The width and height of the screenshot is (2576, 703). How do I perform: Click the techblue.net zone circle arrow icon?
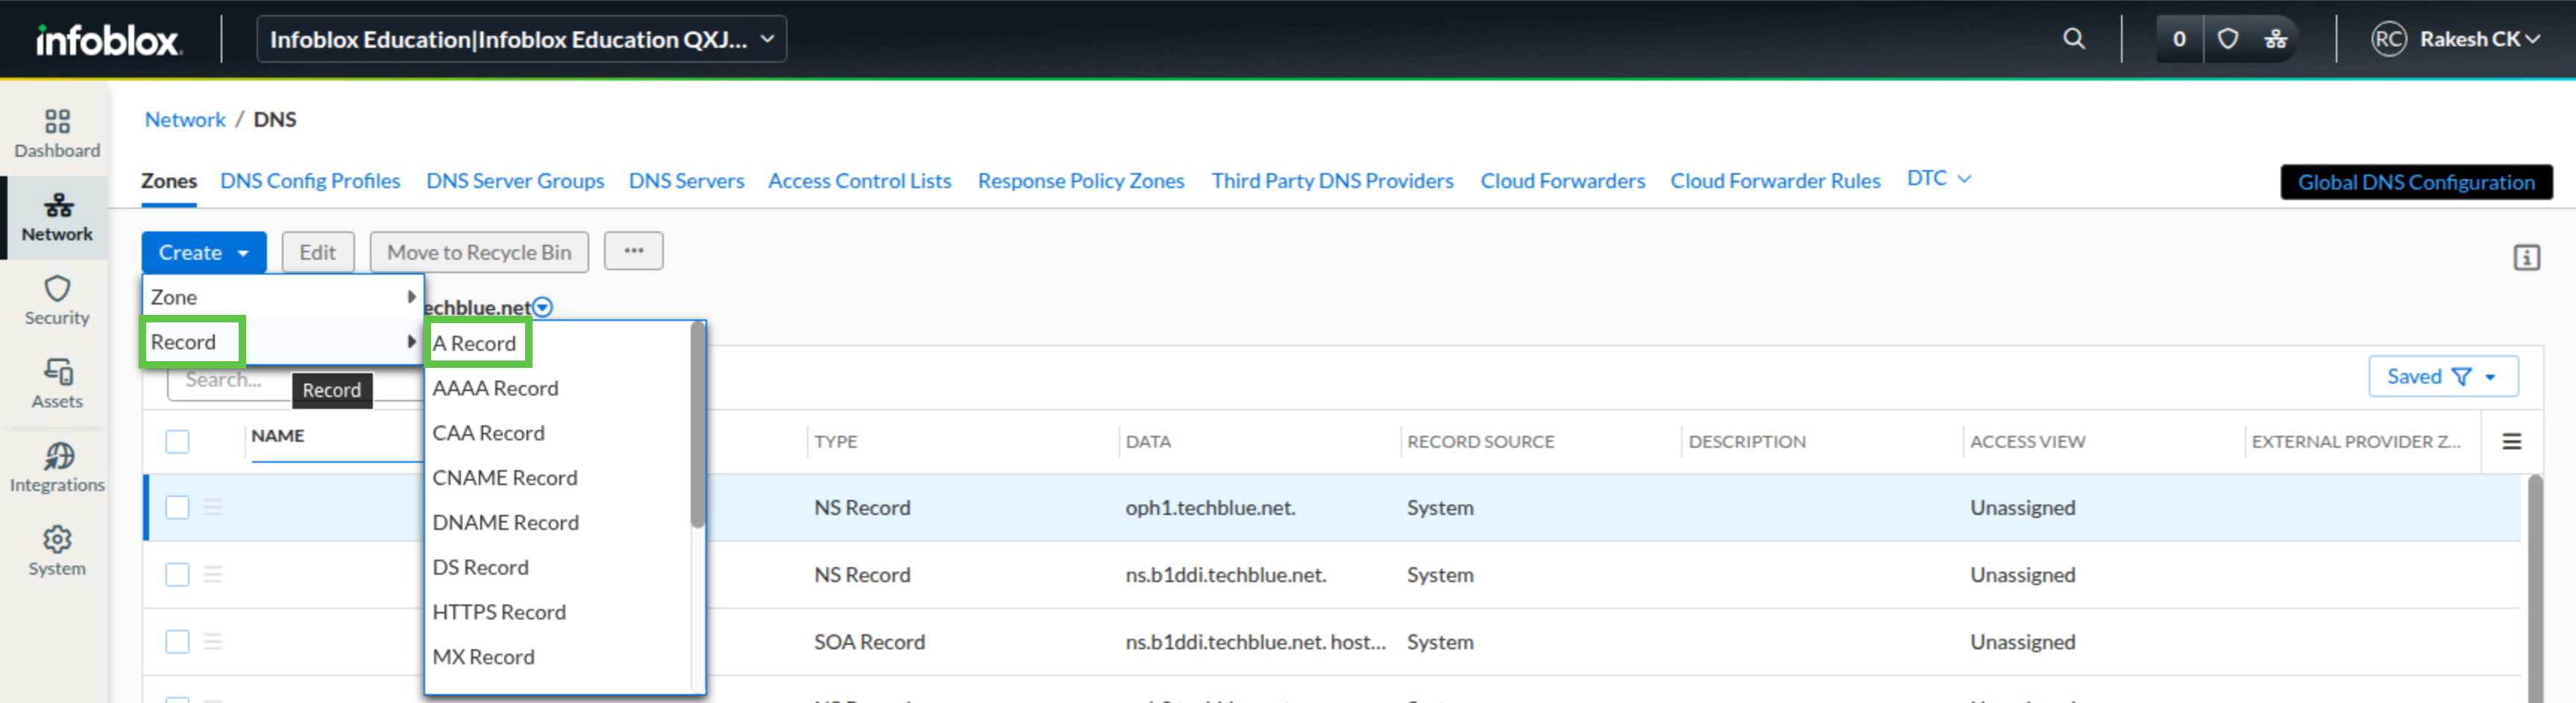(x=543, y=307)
